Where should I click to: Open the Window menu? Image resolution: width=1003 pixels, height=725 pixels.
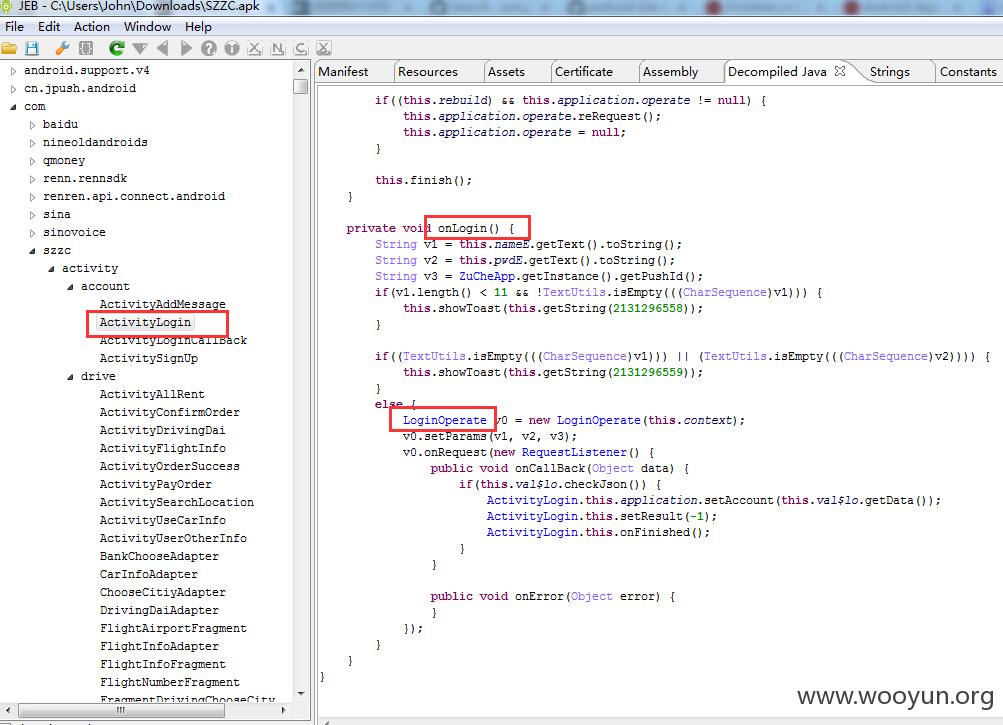[147, 27]
